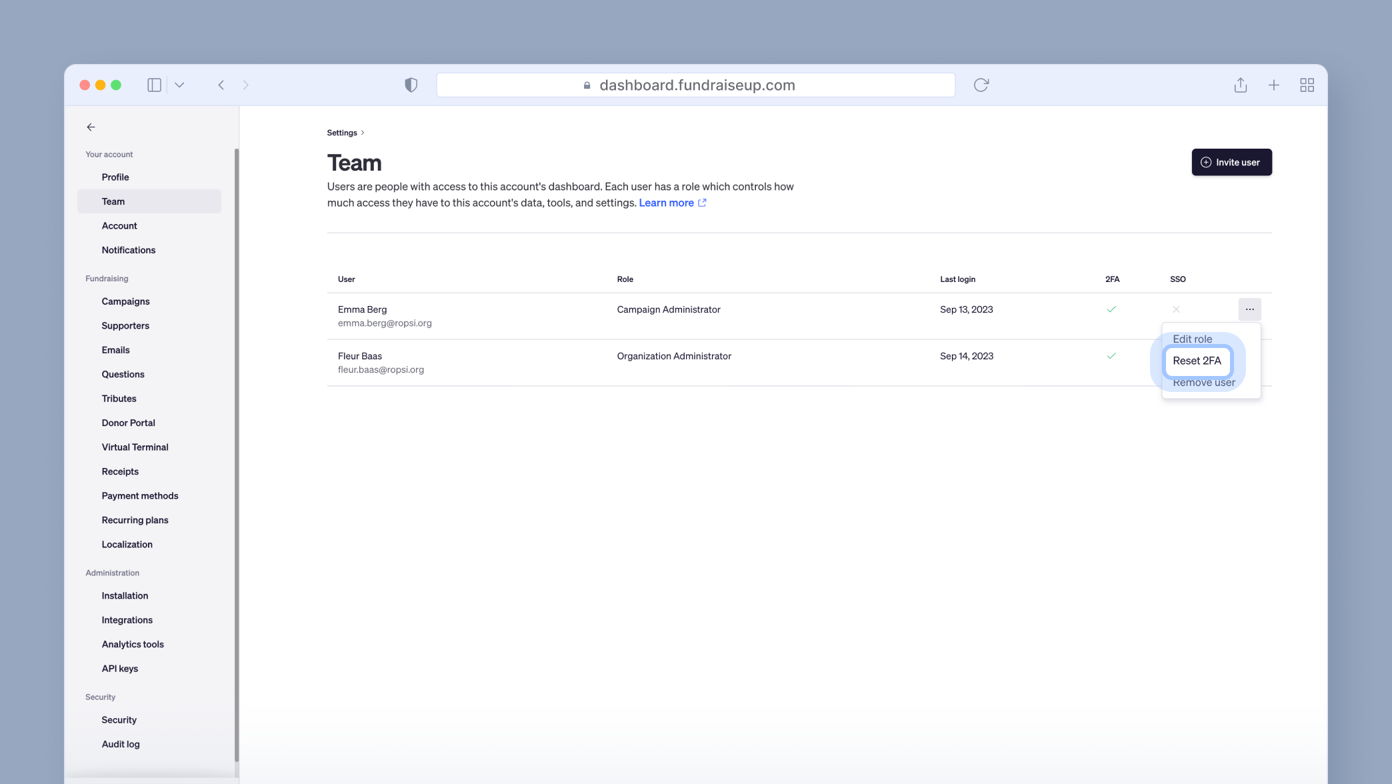This screenshot has width=1392, height=784.
Task: Click the shield icon near the address bar
Action: tap(410, 85)
